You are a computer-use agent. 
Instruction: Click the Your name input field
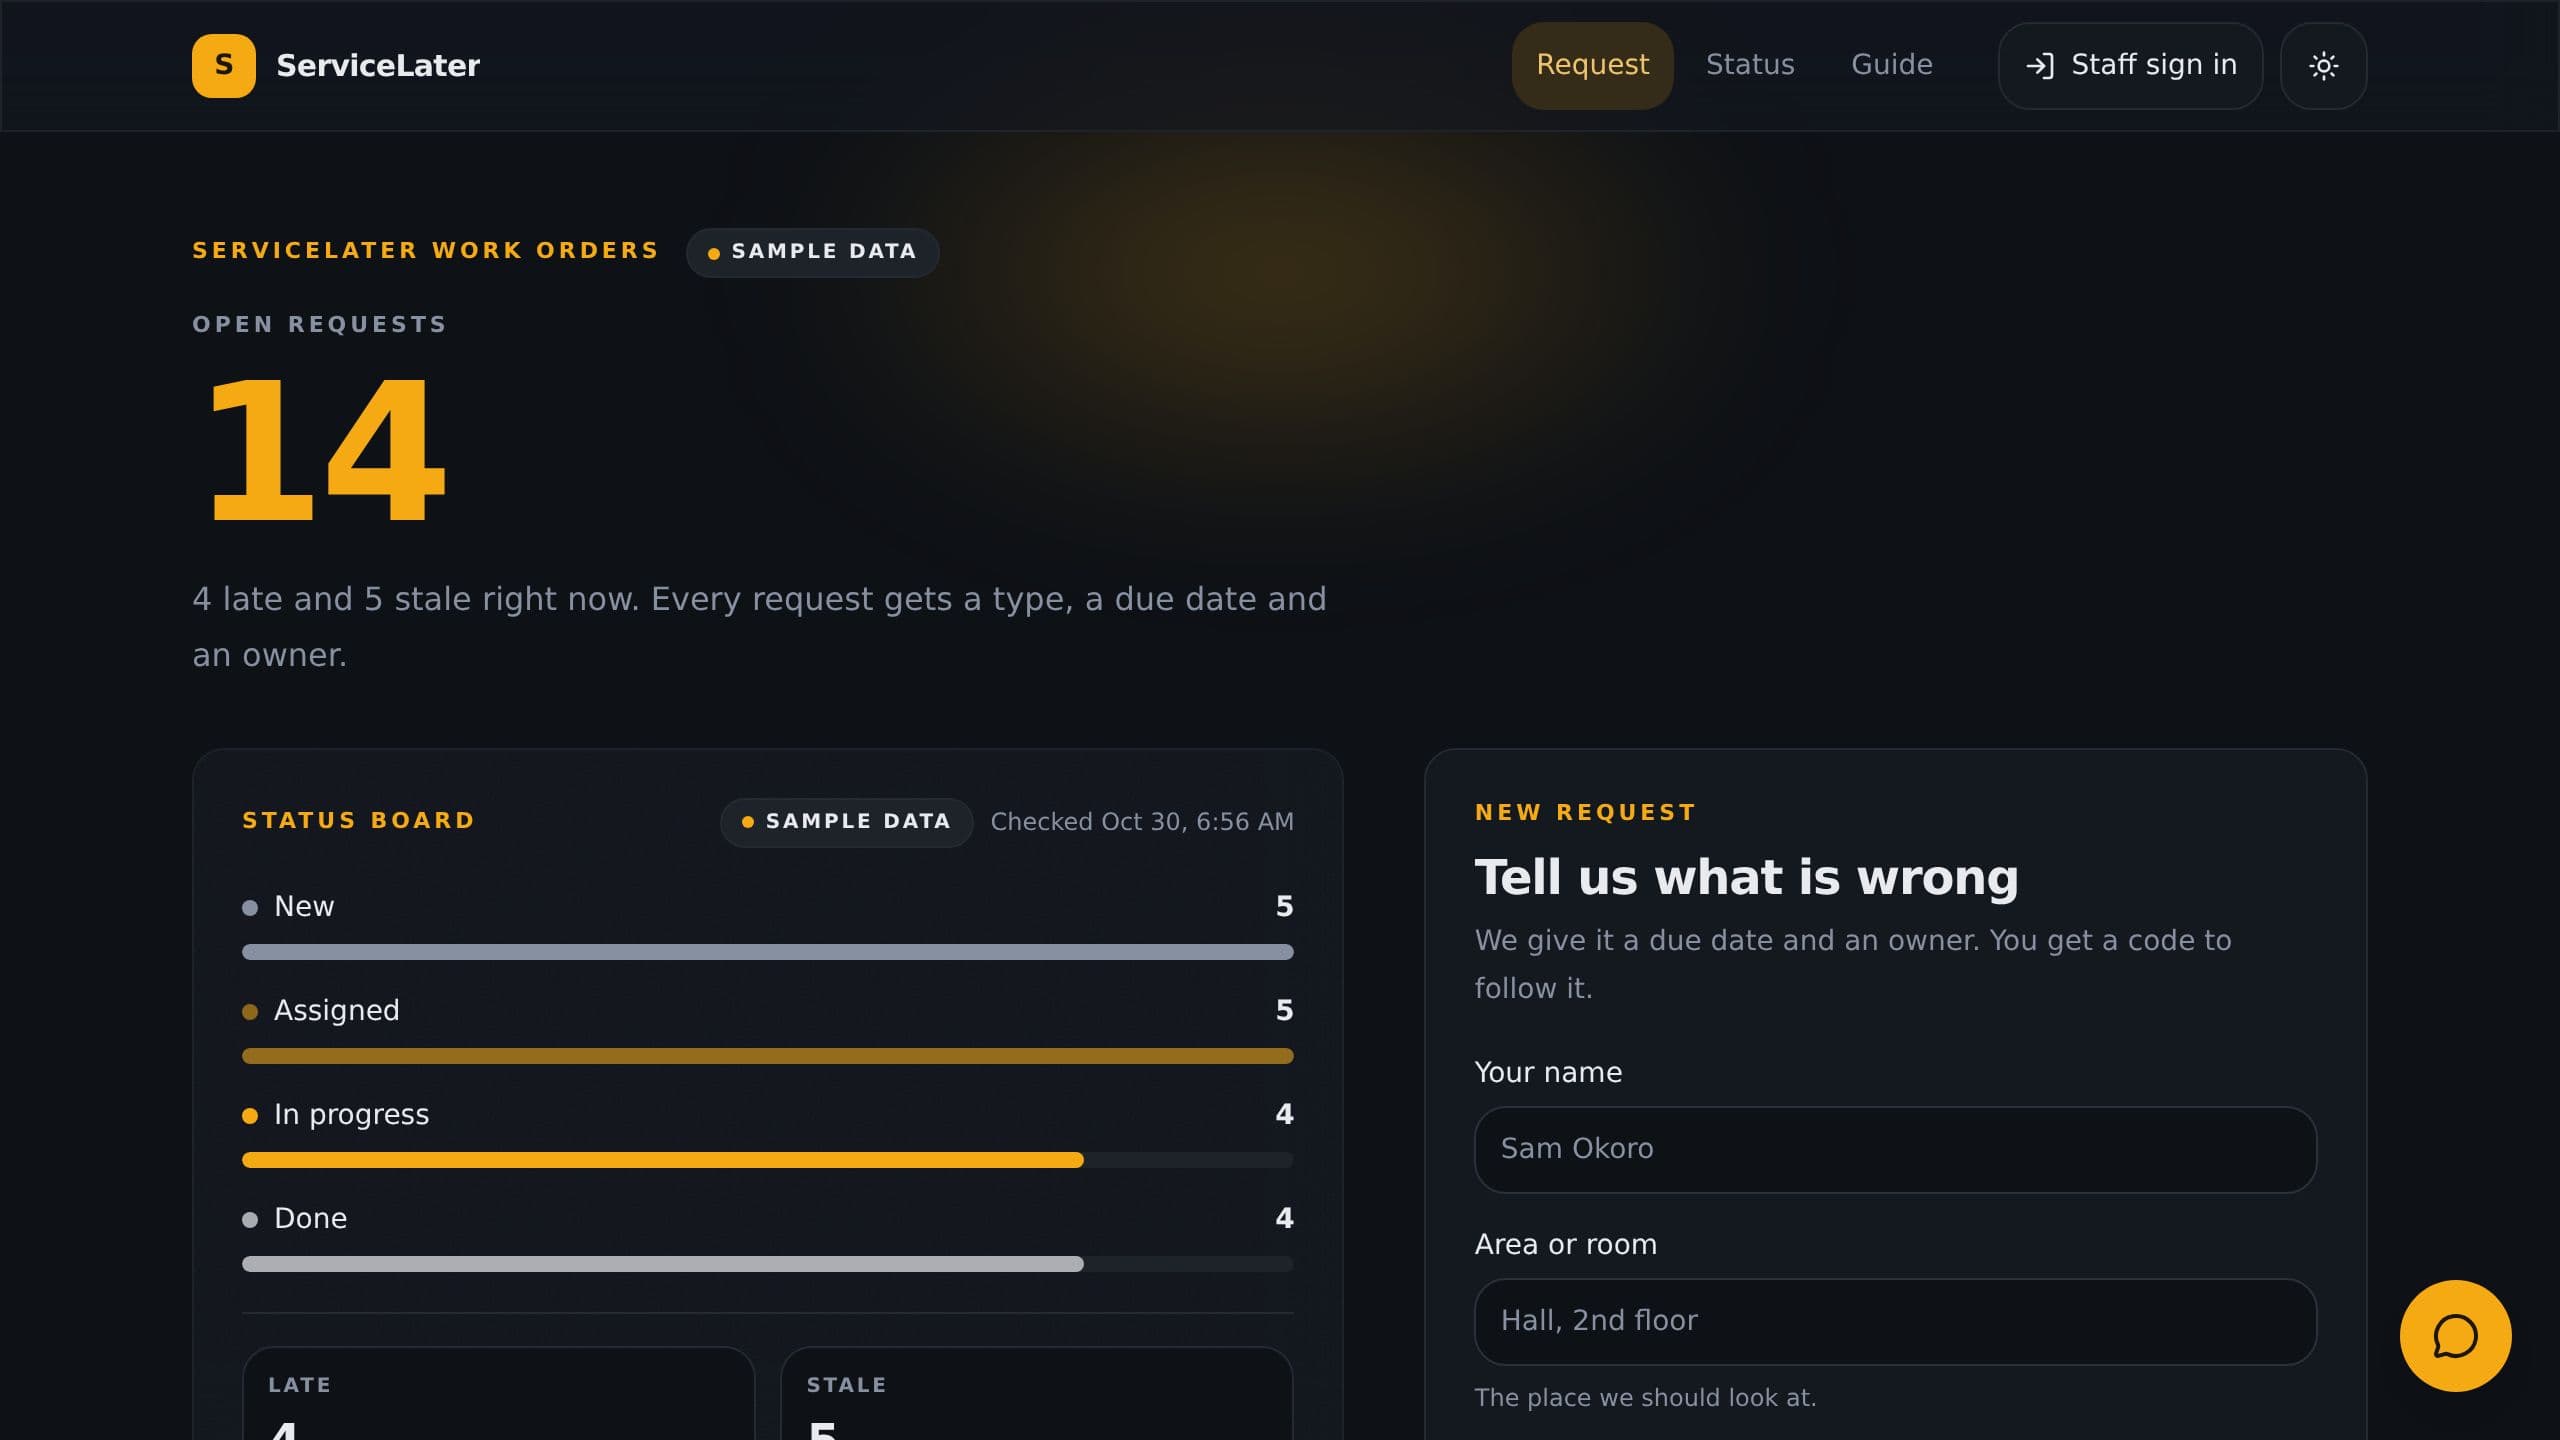click(1895, 1149)
